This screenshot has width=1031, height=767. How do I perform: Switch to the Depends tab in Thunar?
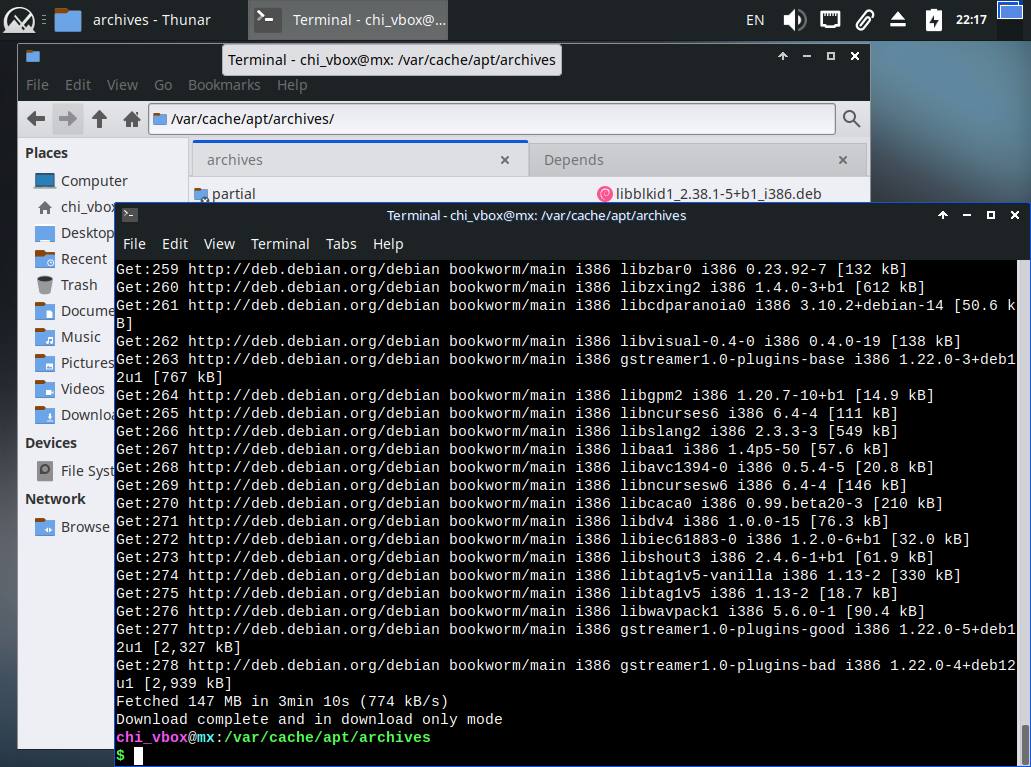[698, 160]
